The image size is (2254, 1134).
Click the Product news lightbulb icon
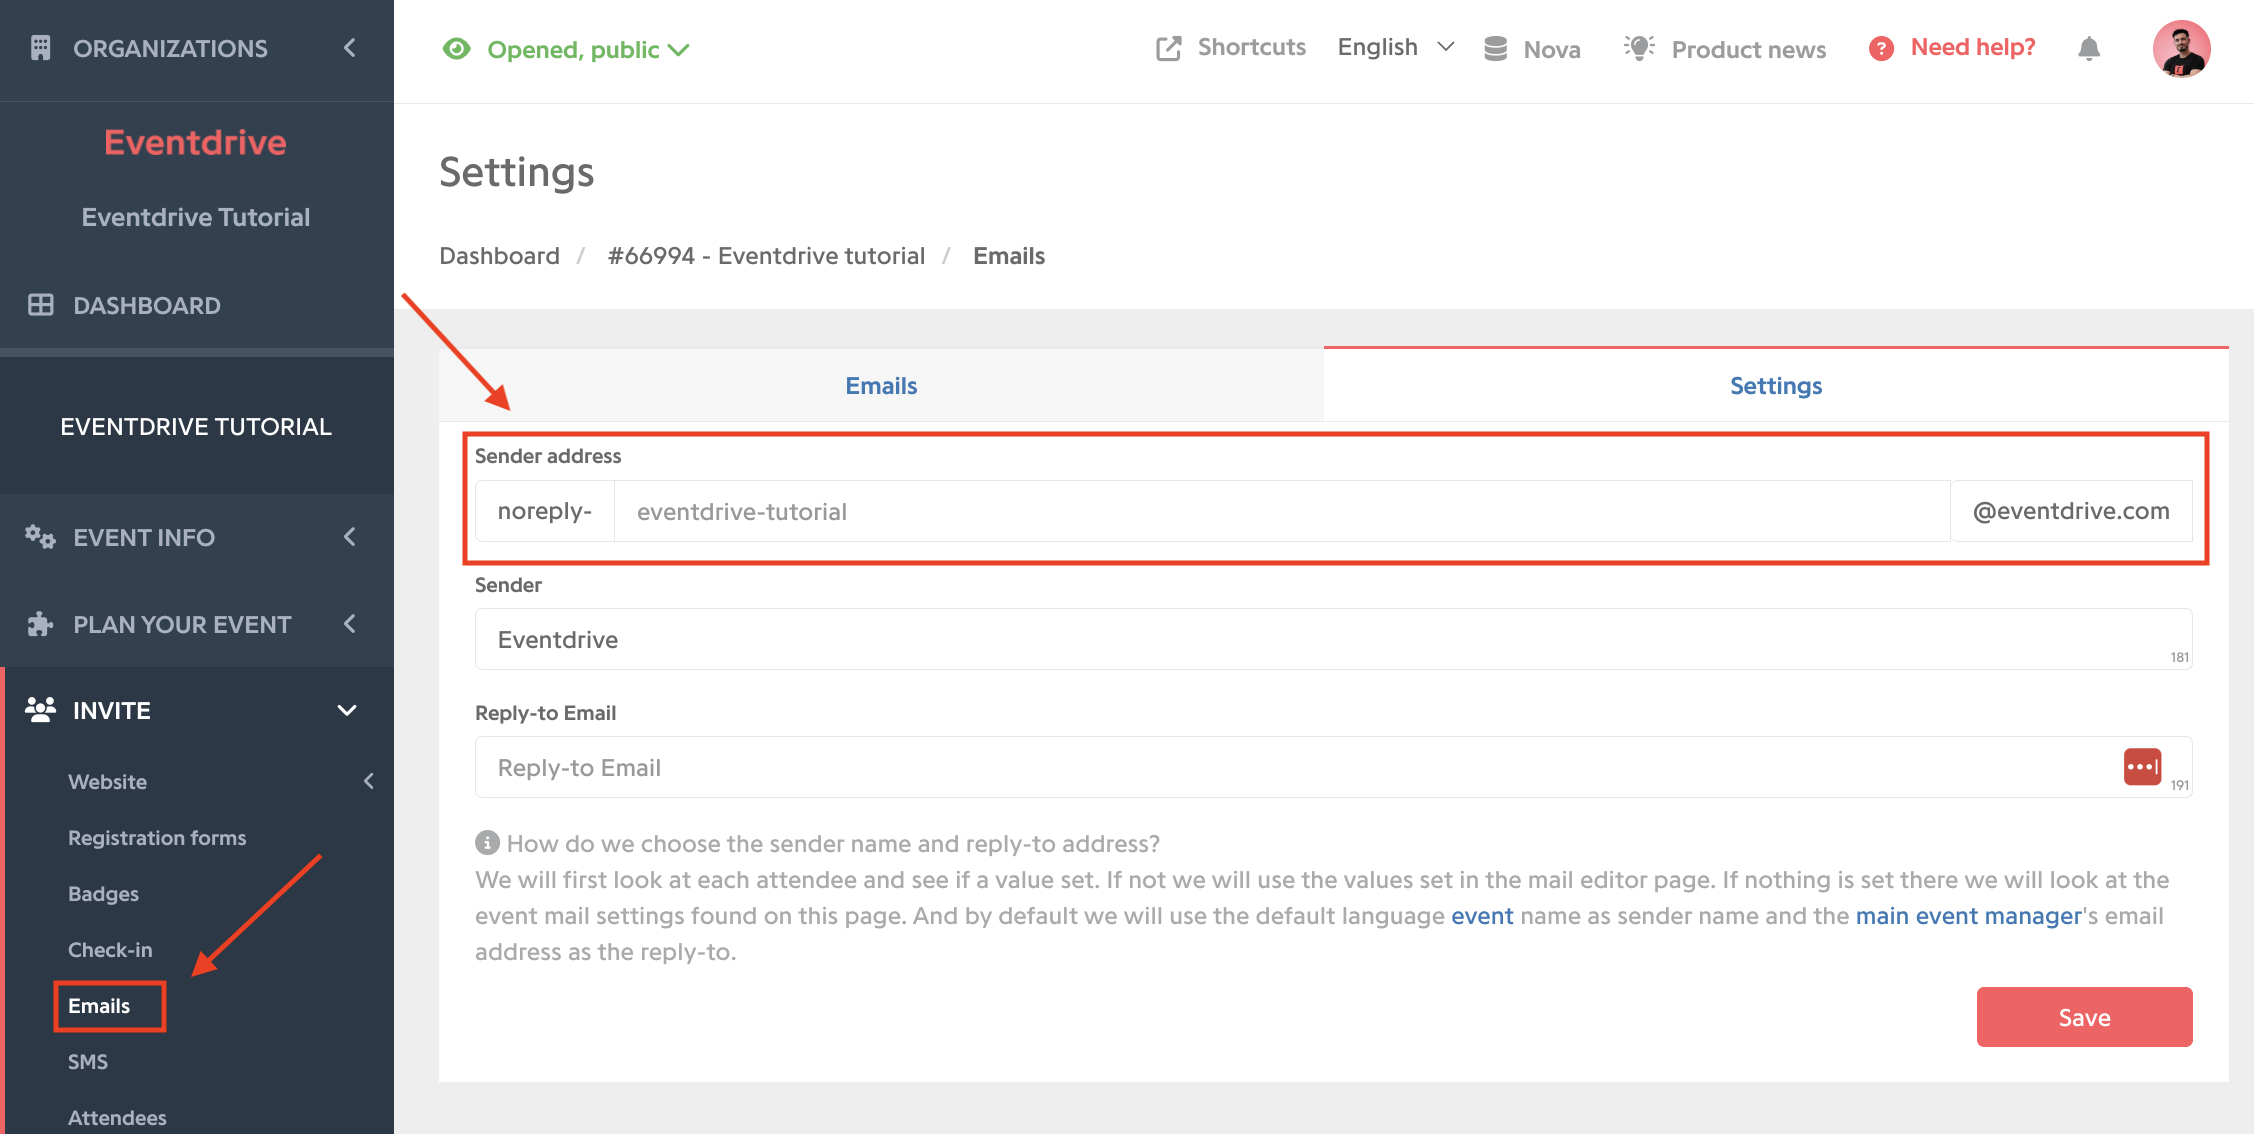(x=1639, y=48)
